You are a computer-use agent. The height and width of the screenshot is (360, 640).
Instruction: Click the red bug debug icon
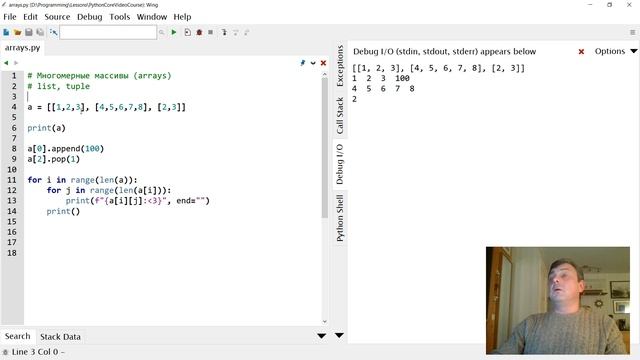(199, 32)
